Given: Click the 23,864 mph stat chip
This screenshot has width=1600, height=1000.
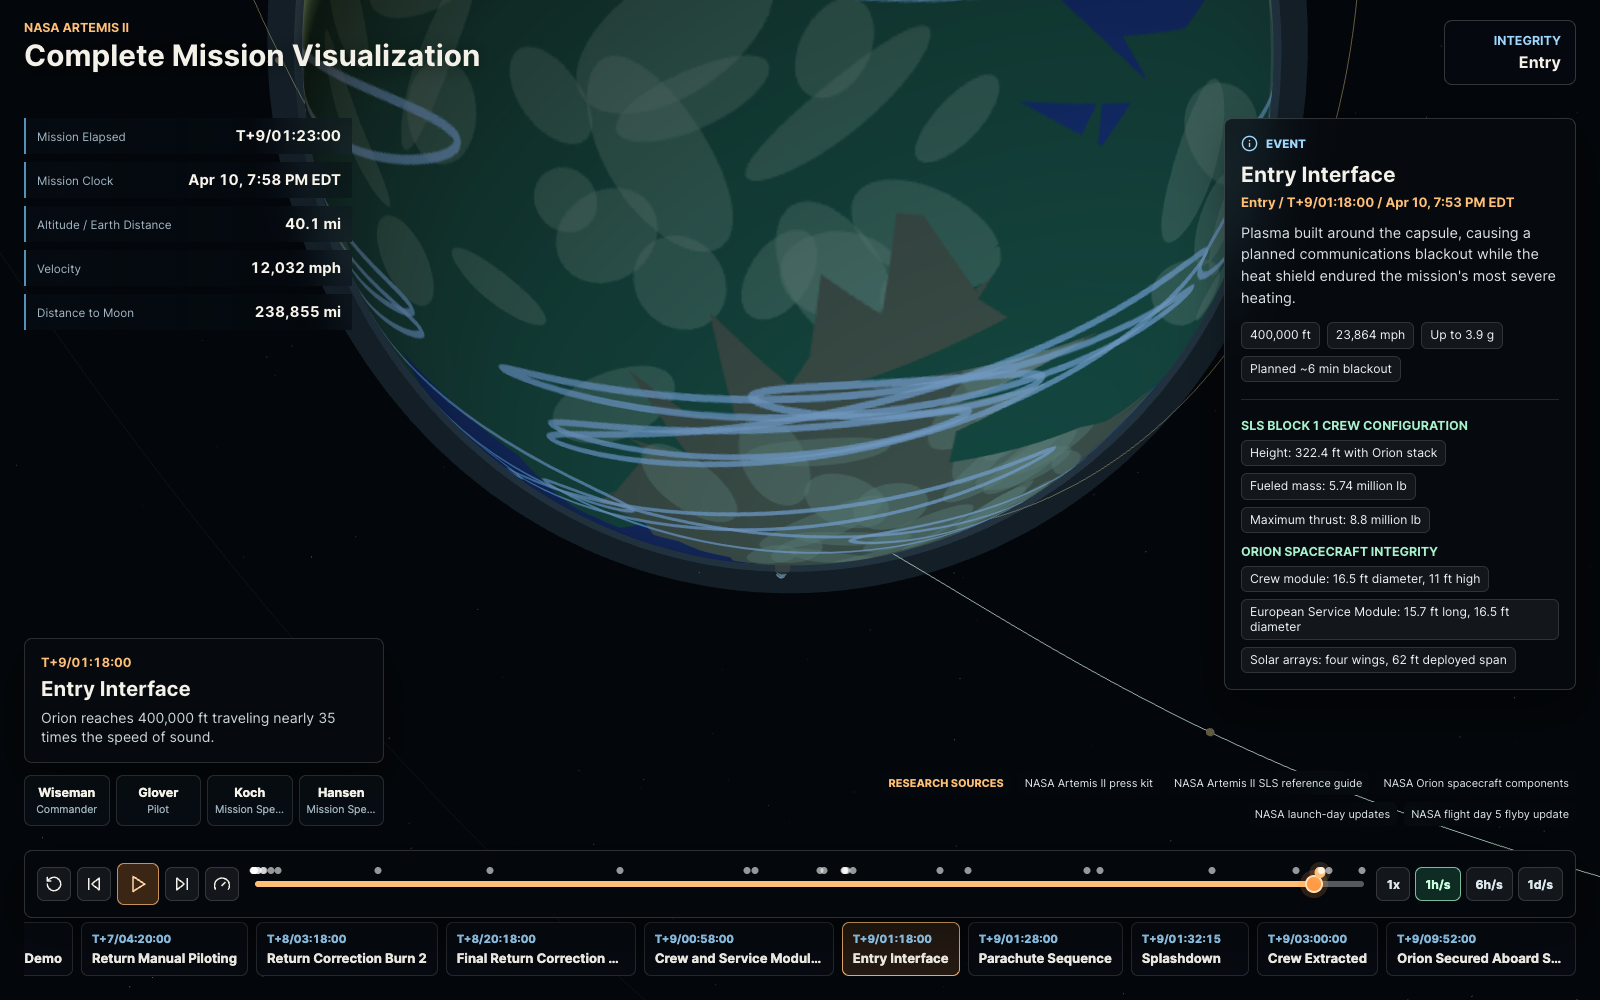Looking at the screenshot, I should [x=1370, y=335].
